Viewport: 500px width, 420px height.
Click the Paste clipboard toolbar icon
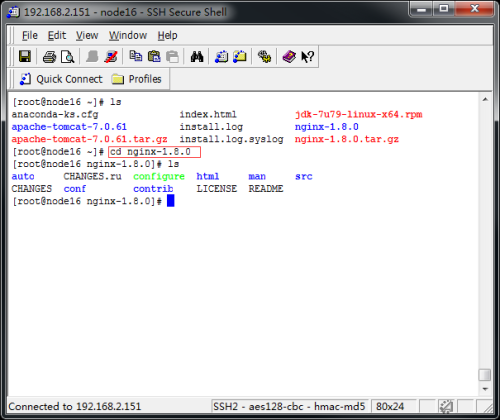coord(154,56)
